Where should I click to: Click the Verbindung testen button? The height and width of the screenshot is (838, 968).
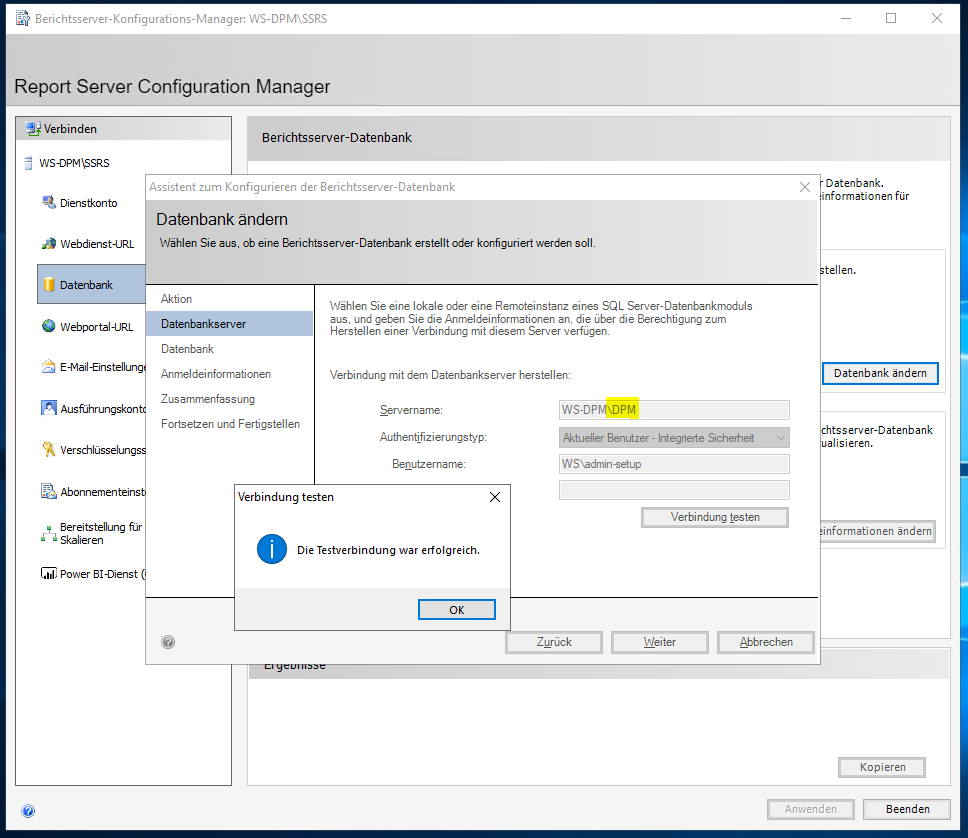pyautogui.click(x=715, y=517)
